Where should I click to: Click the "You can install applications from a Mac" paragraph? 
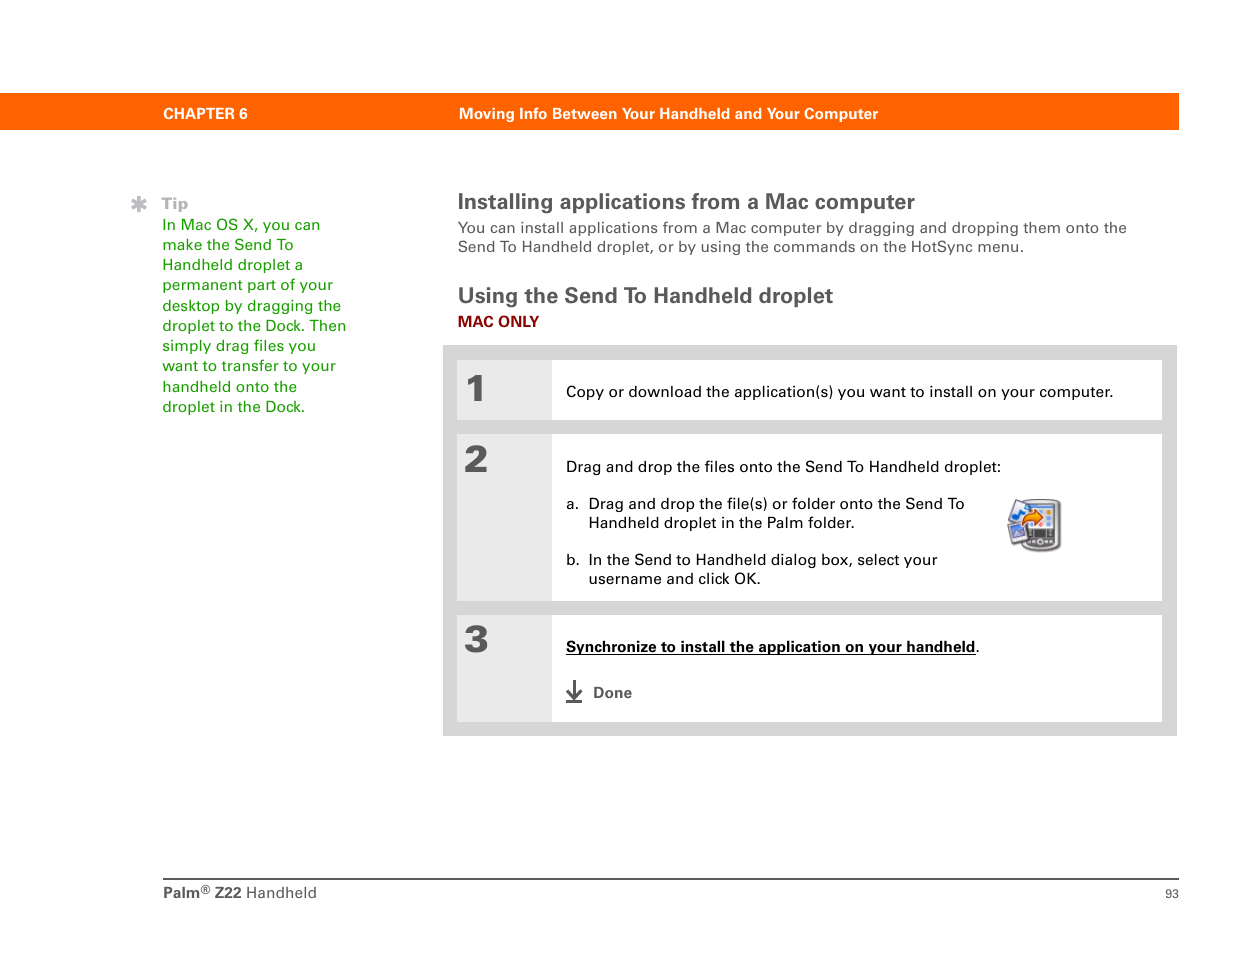click(792, 237)
